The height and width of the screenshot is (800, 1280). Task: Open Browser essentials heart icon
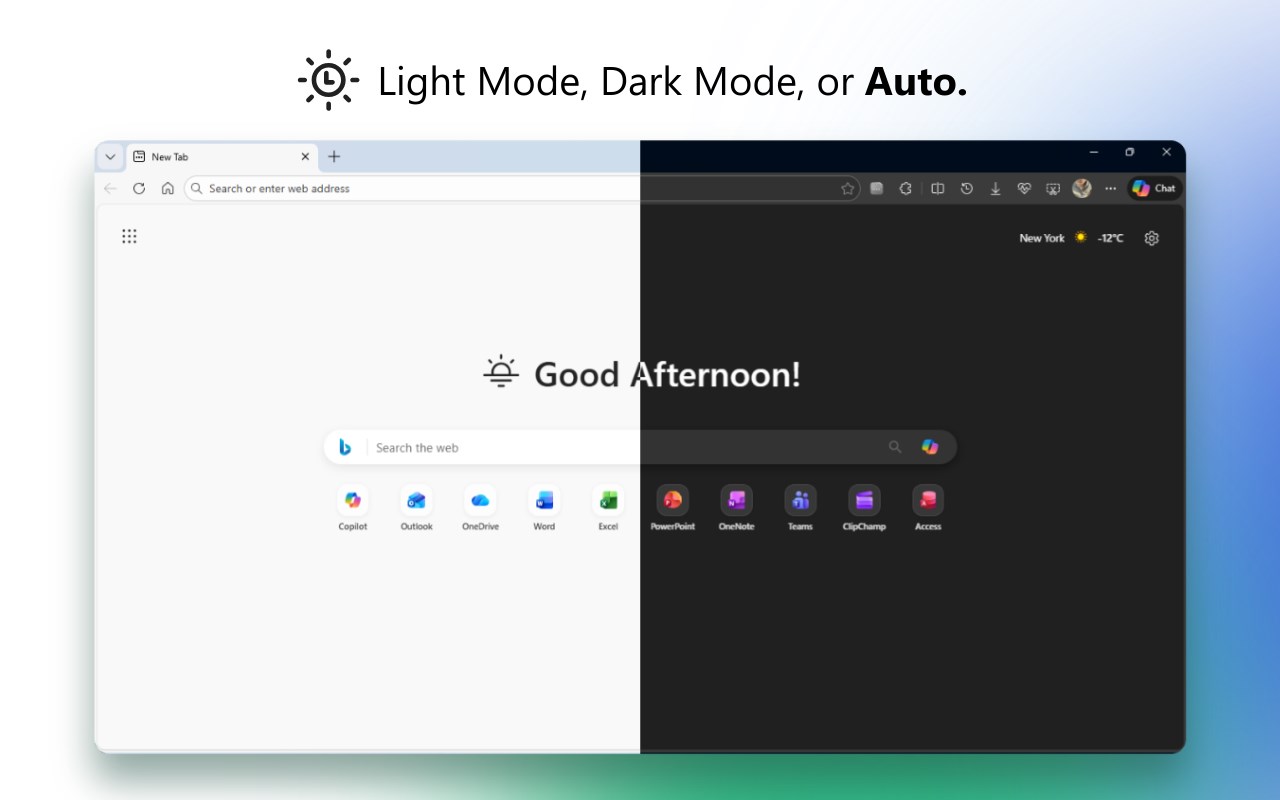[x=1024, y=188]
